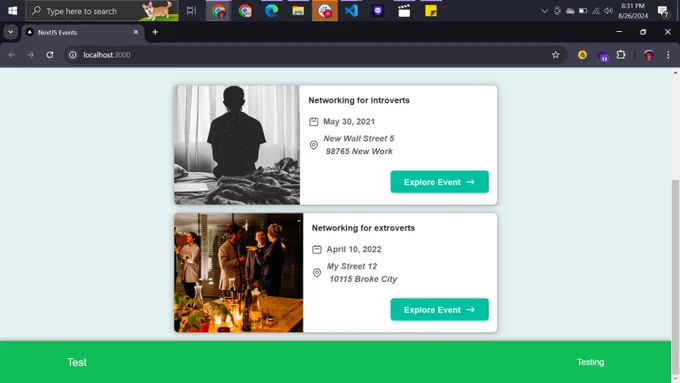Go back in browser history

[x=12, y=55]
